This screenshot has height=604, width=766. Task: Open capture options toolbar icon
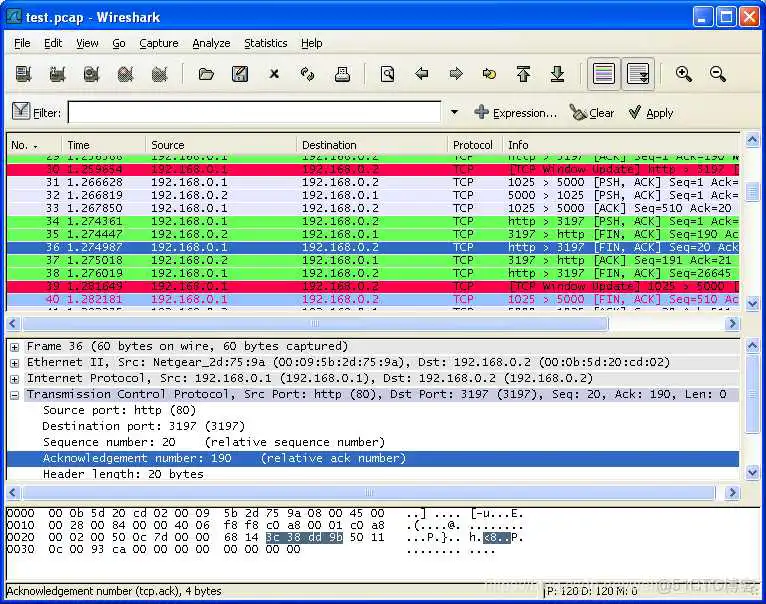[57, 74]
